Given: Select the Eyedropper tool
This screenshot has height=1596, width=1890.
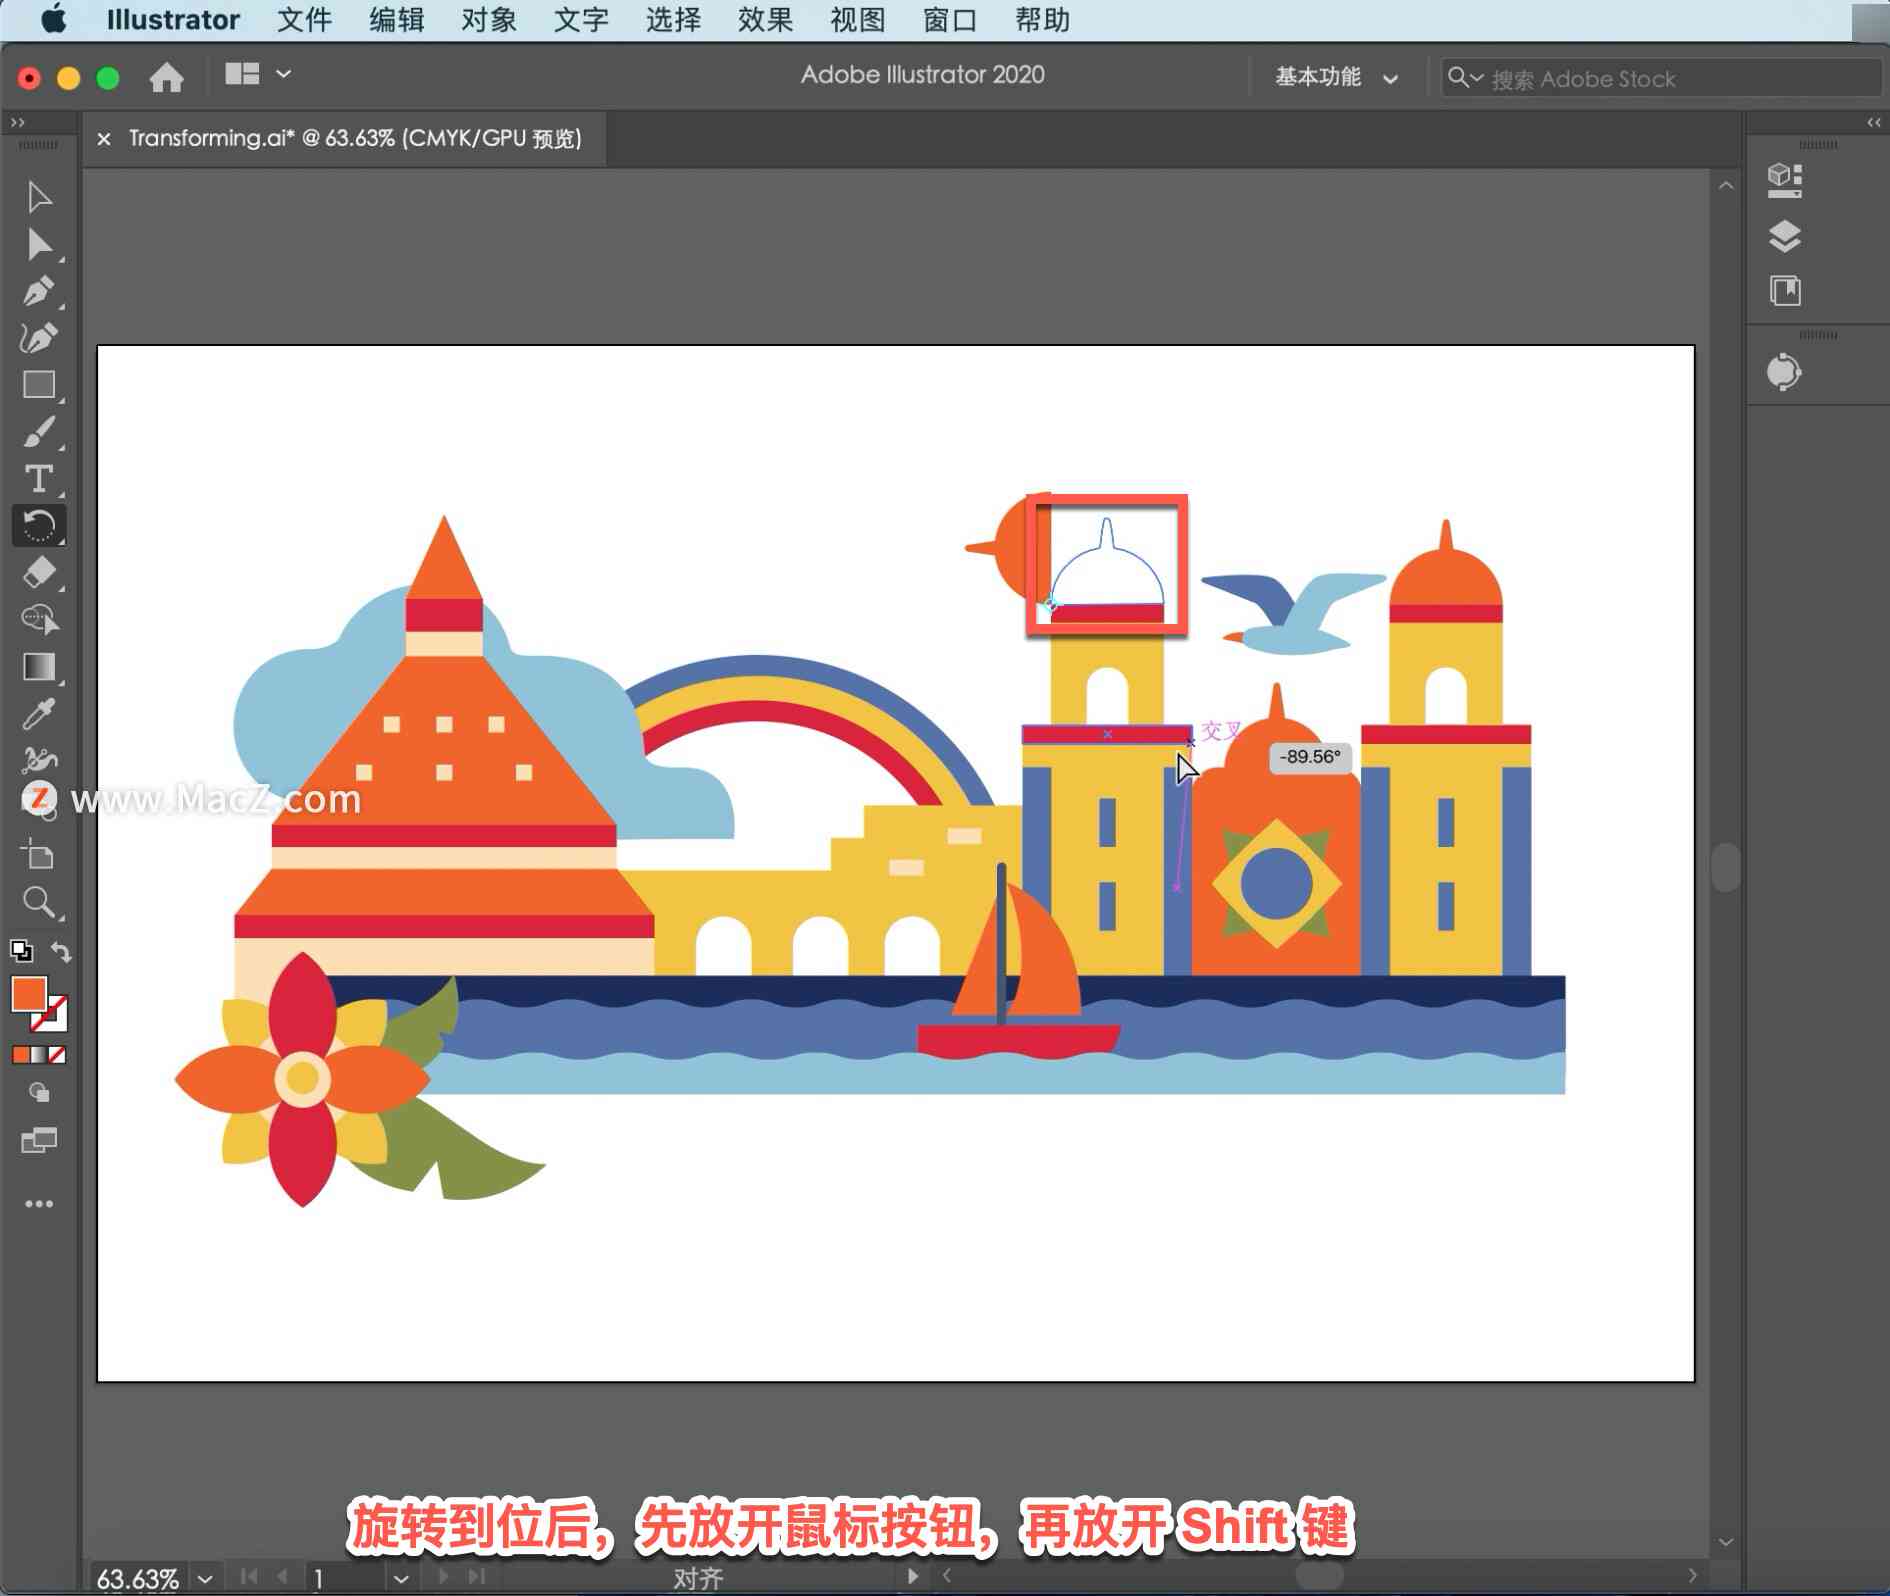Looking at the screenshot, I should pos(39,714).
